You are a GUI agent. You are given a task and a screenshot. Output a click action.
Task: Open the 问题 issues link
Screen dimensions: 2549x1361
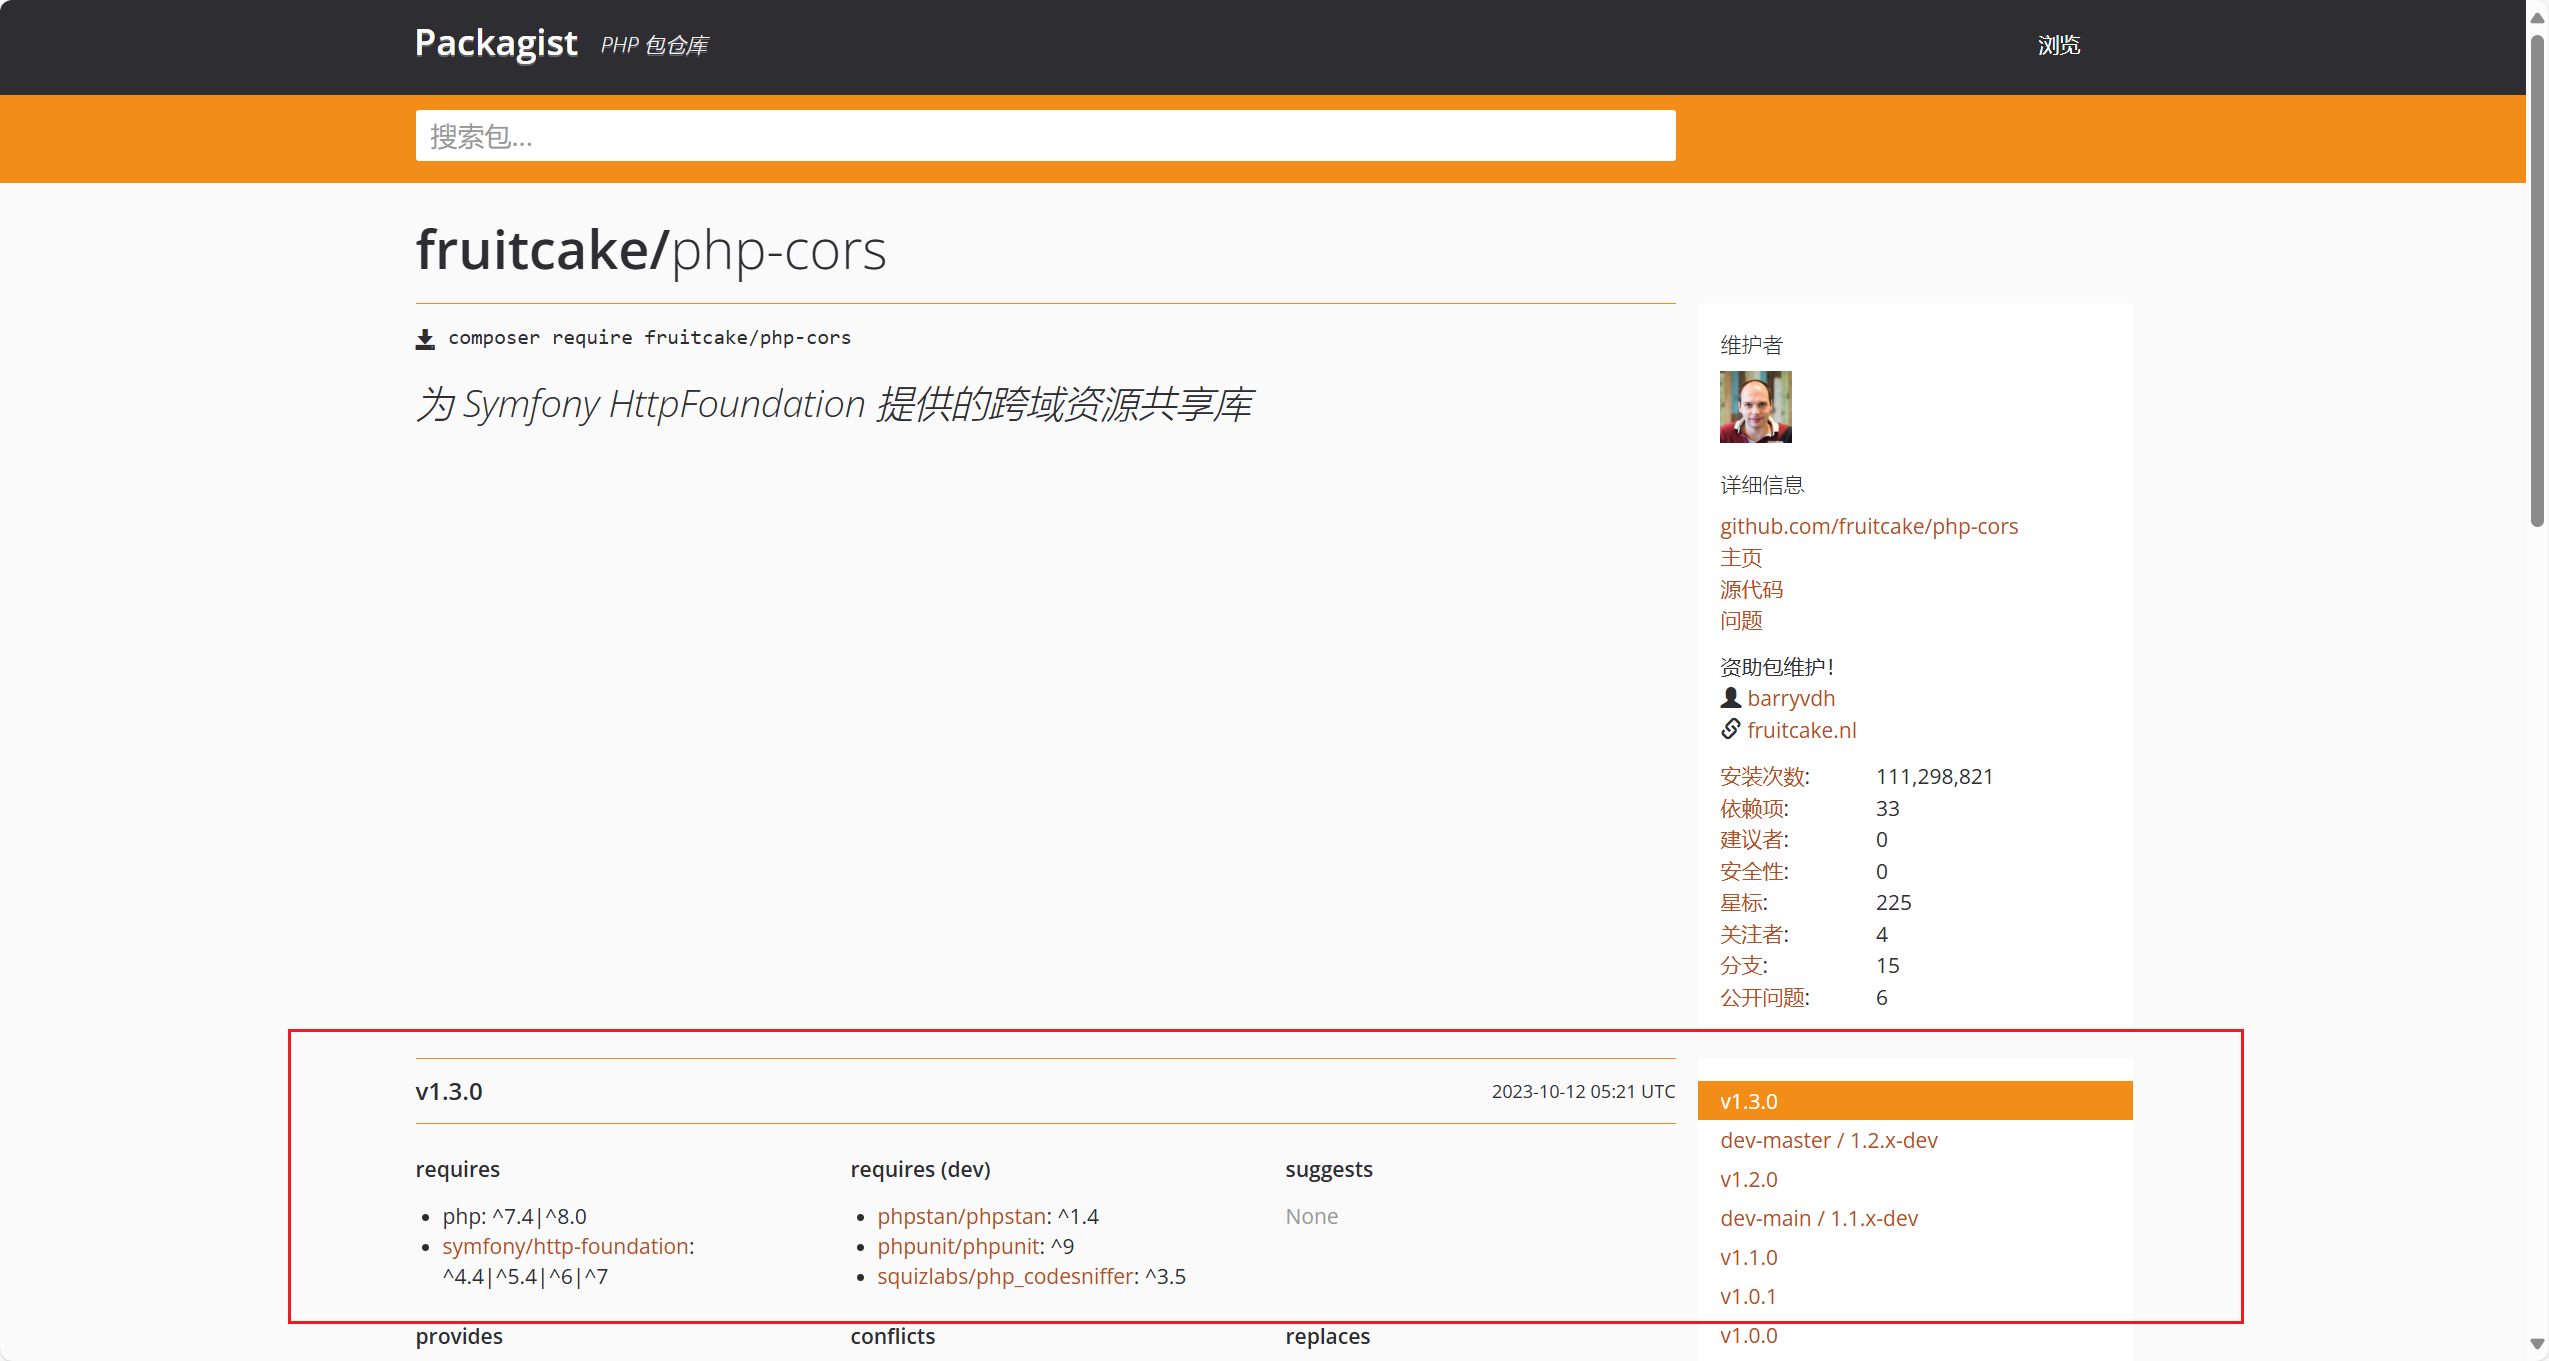(1740, 620)
